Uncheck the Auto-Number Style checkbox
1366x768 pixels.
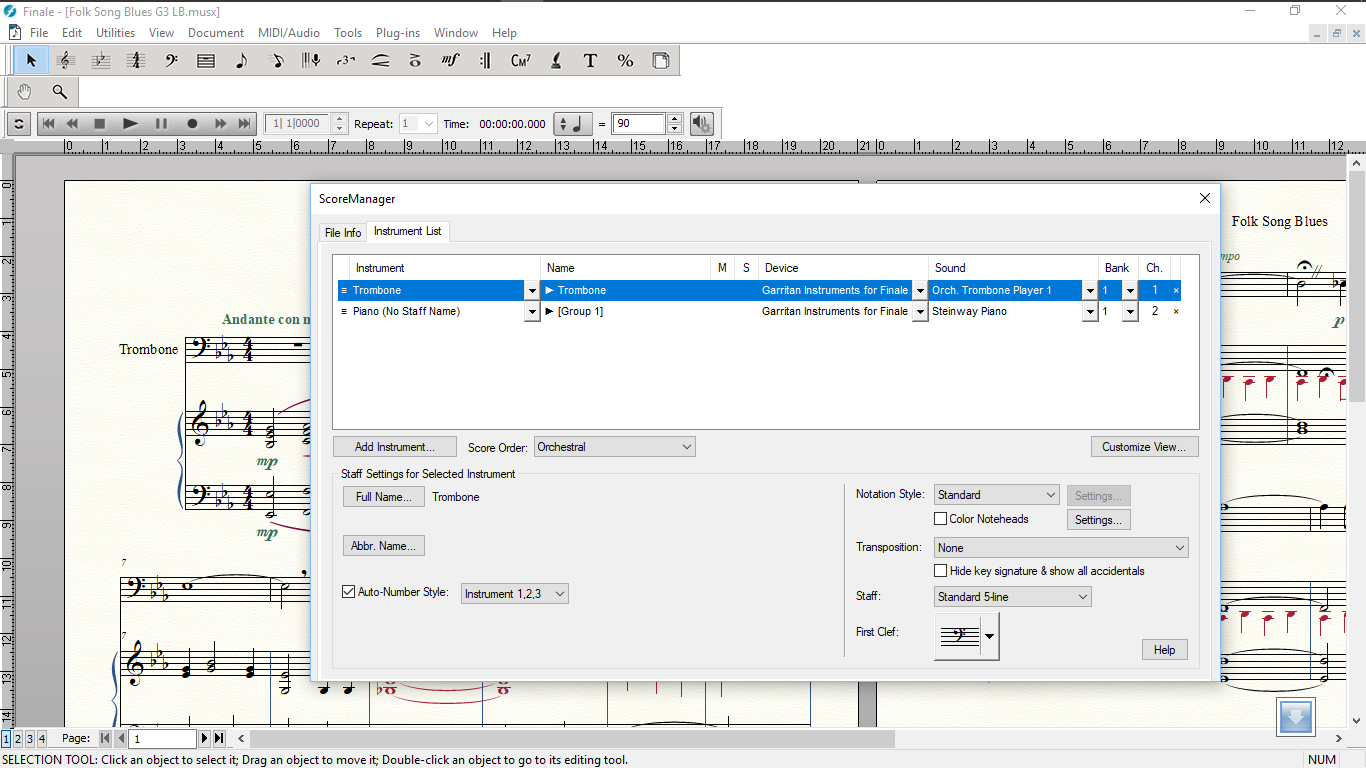(349, 593)
